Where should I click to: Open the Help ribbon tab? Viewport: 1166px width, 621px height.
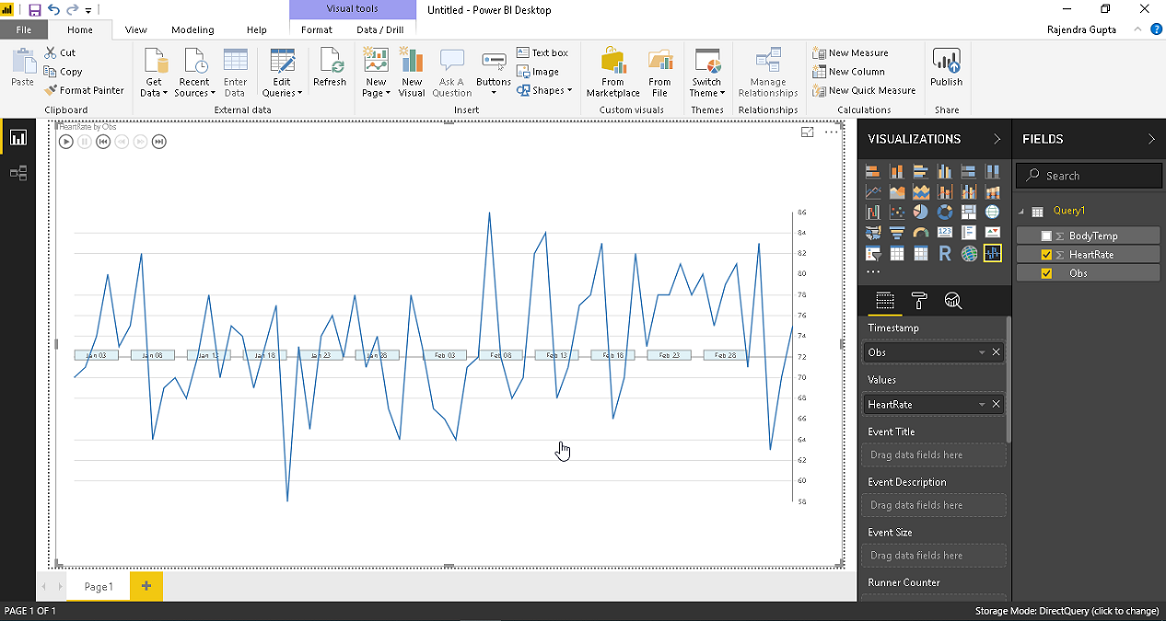[x=257, y=30]
